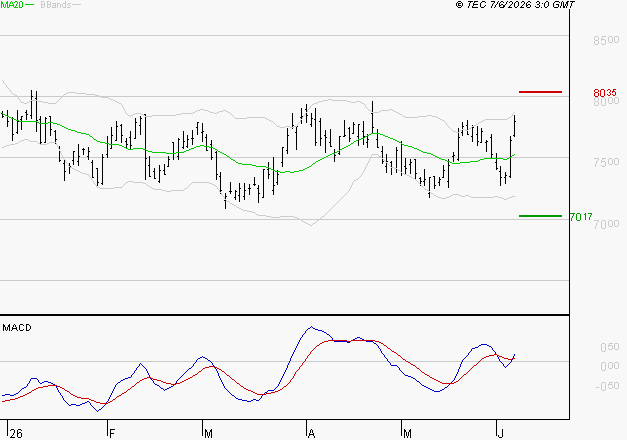Image resolution: width=627 pixels, height=440 pixels.
Task: Click the F February month marker
Action: (x=112, y=433)
